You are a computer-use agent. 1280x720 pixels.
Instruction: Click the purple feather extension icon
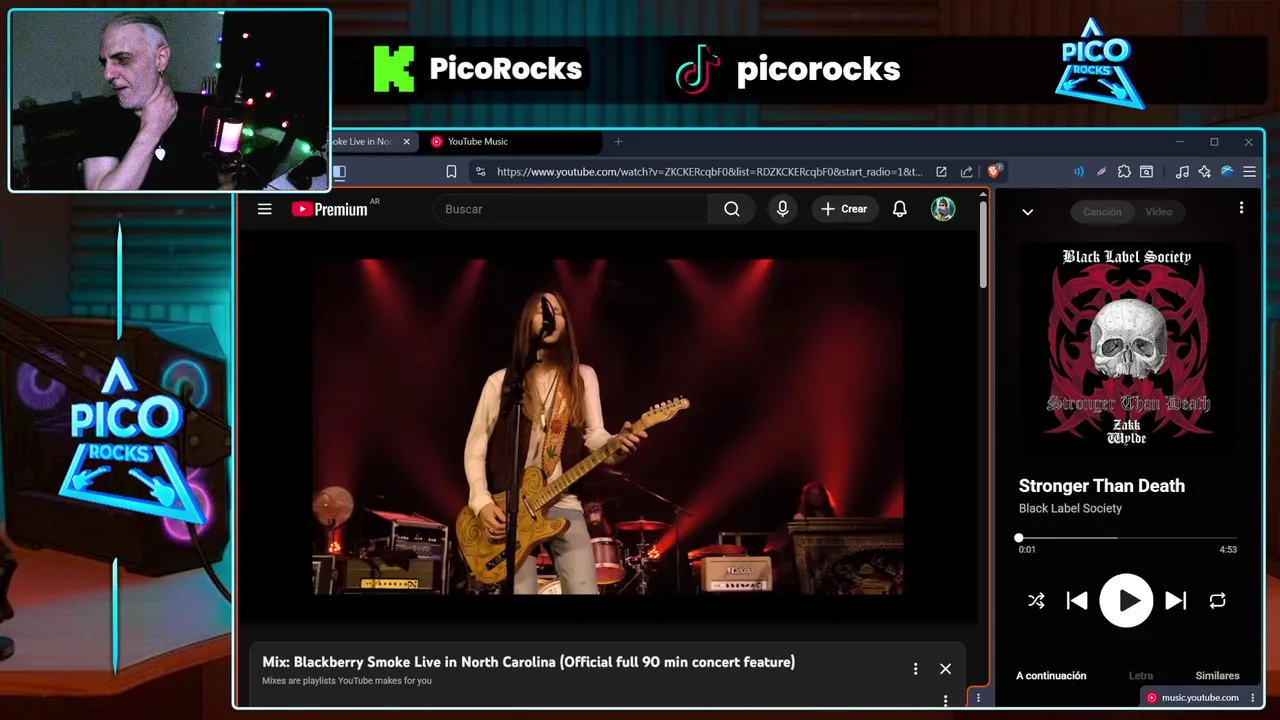1101,172
